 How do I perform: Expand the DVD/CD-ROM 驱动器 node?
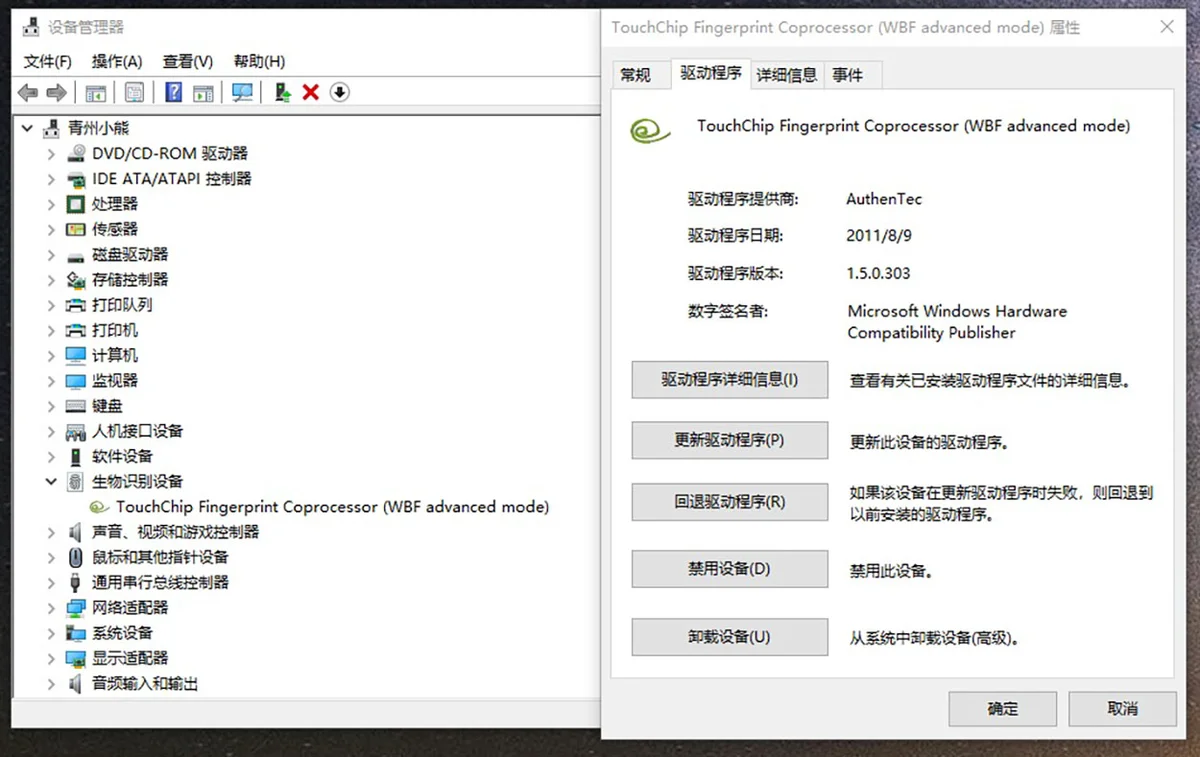51,154
